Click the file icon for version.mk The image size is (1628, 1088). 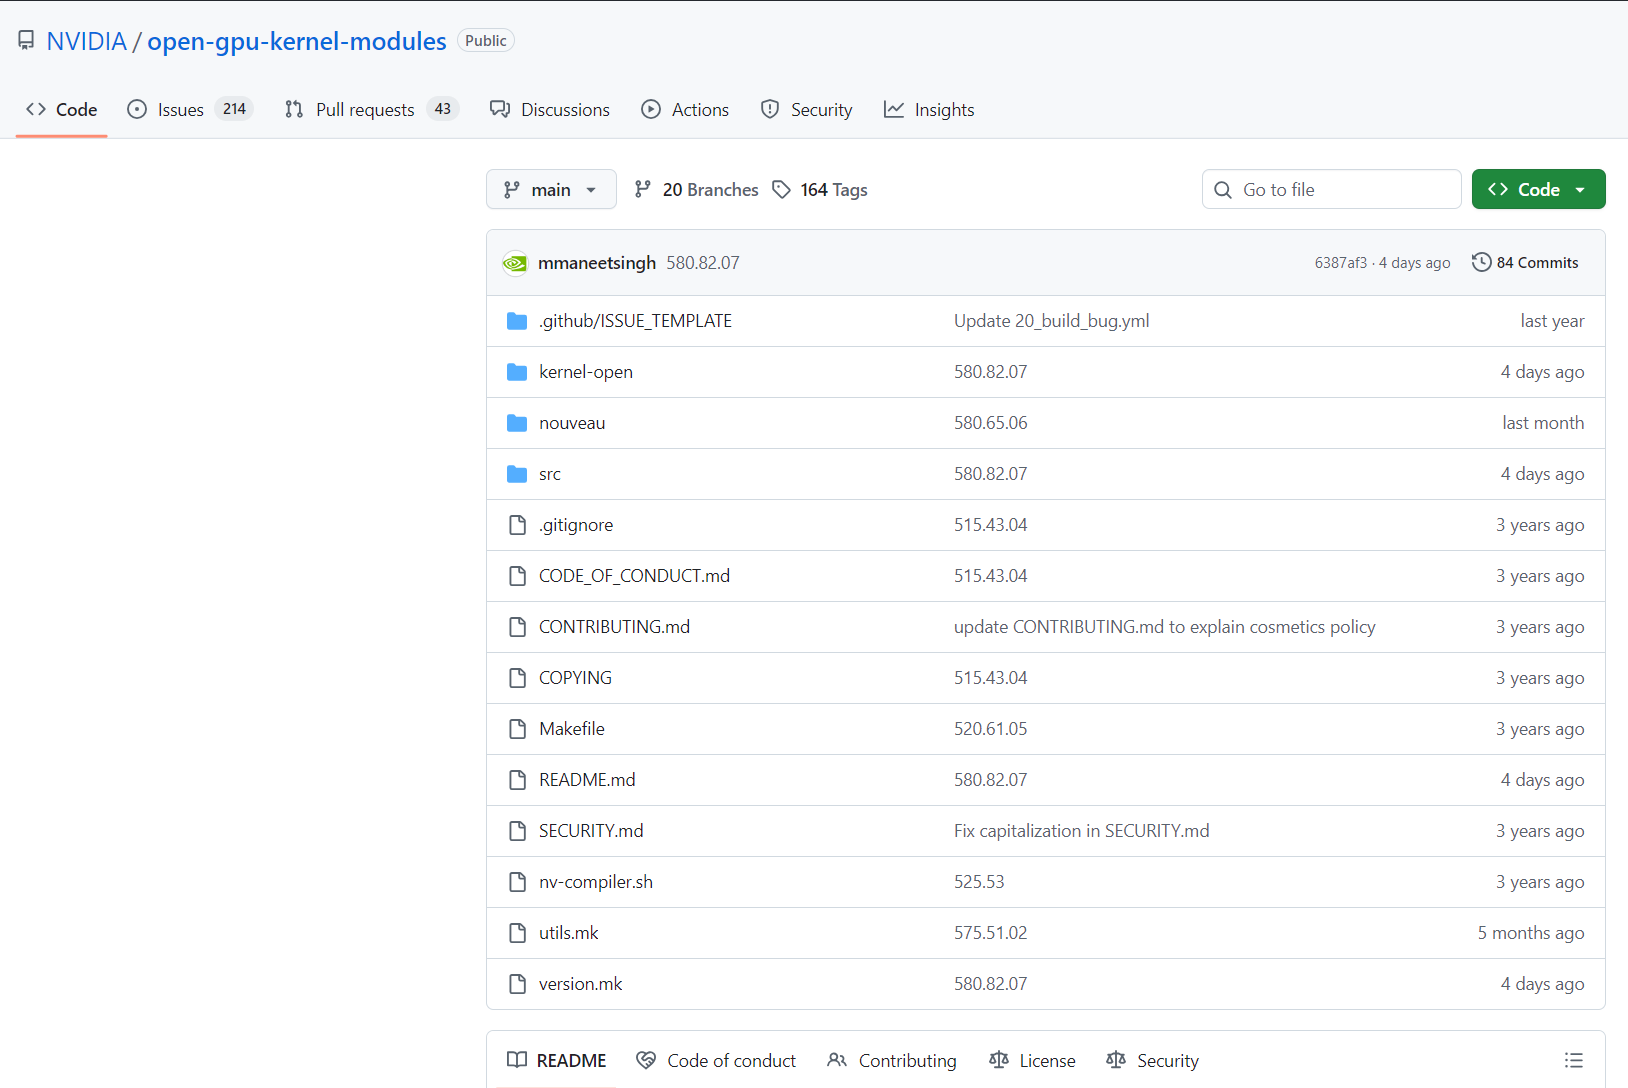click(517, 984)
